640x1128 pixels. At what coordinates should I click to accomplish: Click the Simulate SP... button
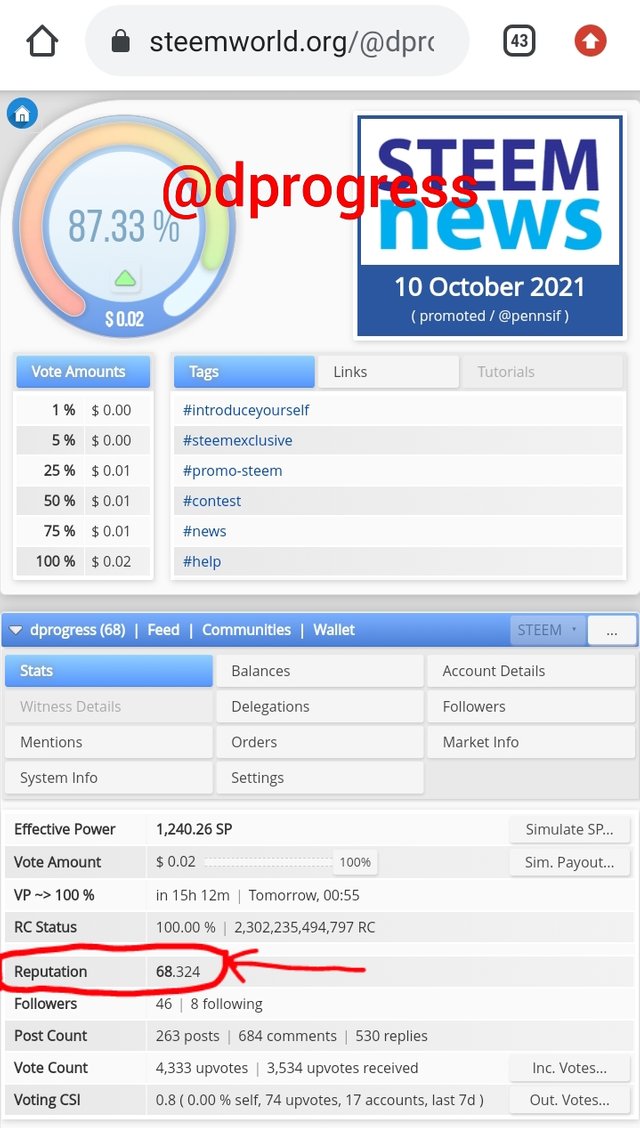pos(570,829)
